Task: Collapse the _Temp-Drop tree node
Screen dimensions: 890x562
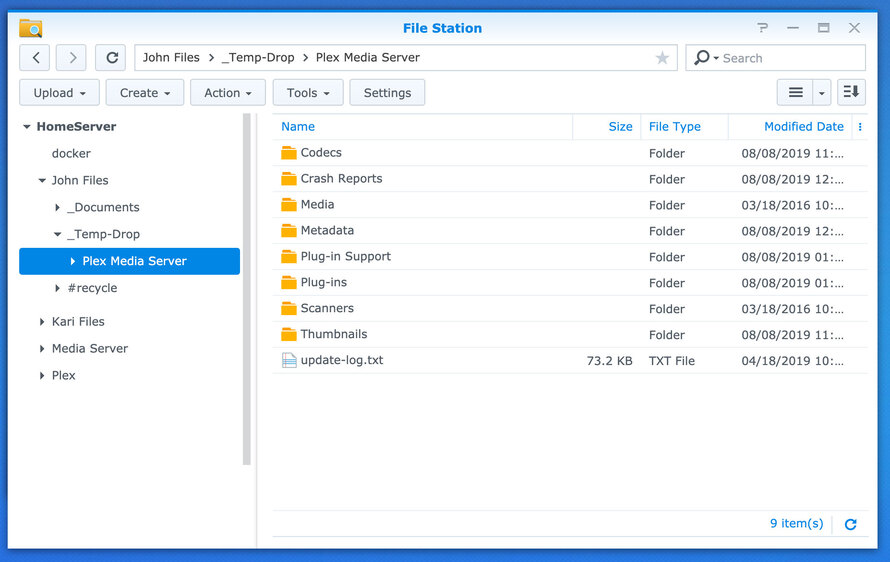Action: pyautogui.click(x=57, y=234)
